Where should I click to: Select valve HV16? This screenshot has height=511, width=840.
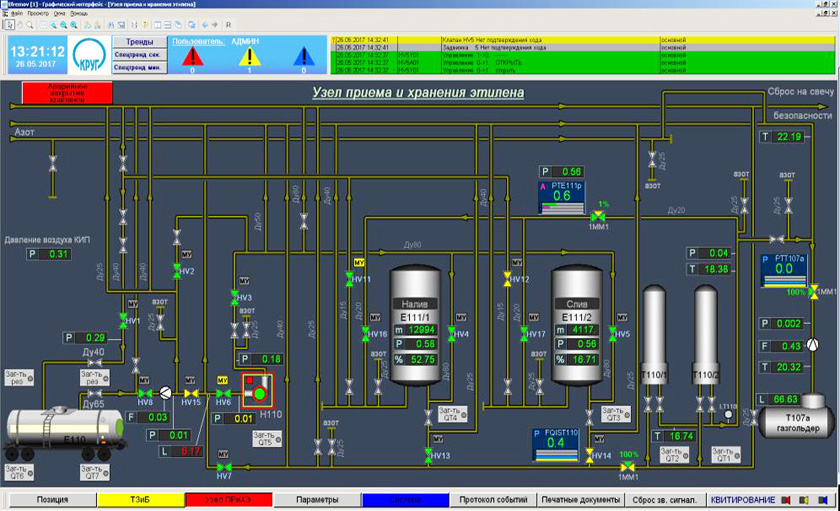coord(365,334)
